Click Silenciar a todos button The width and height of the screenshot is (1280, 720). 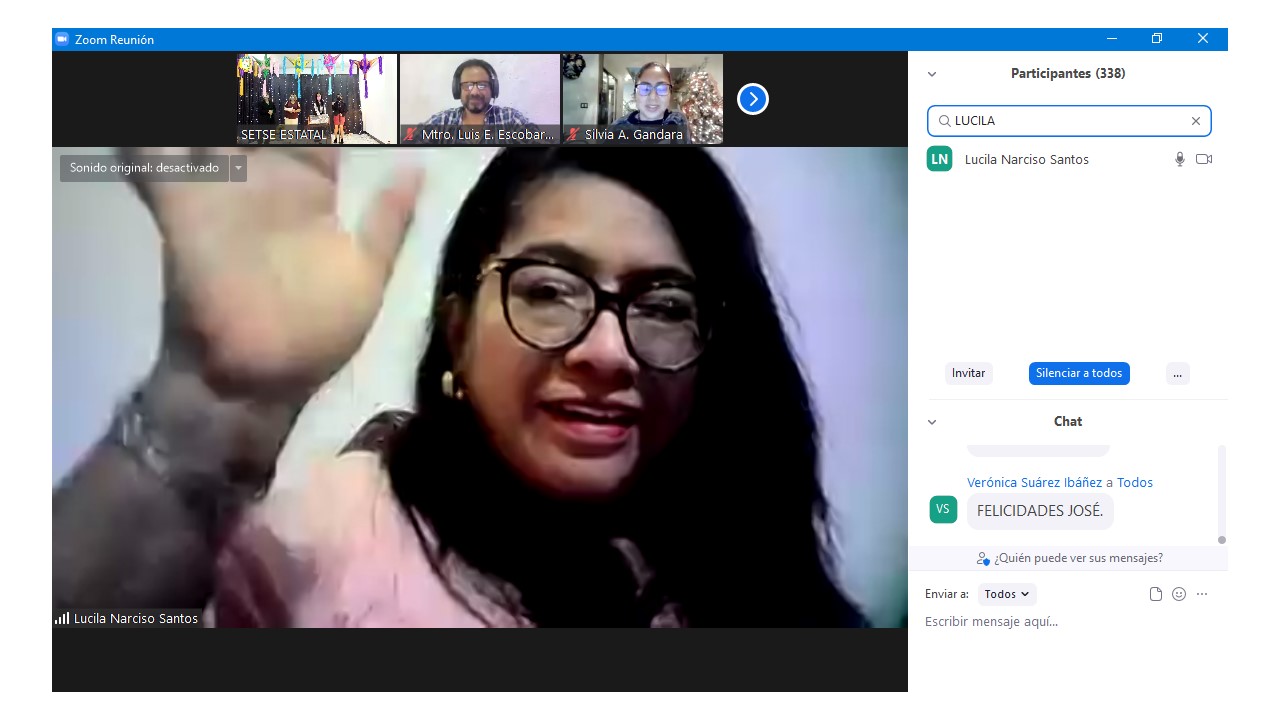coord(1079,373)
